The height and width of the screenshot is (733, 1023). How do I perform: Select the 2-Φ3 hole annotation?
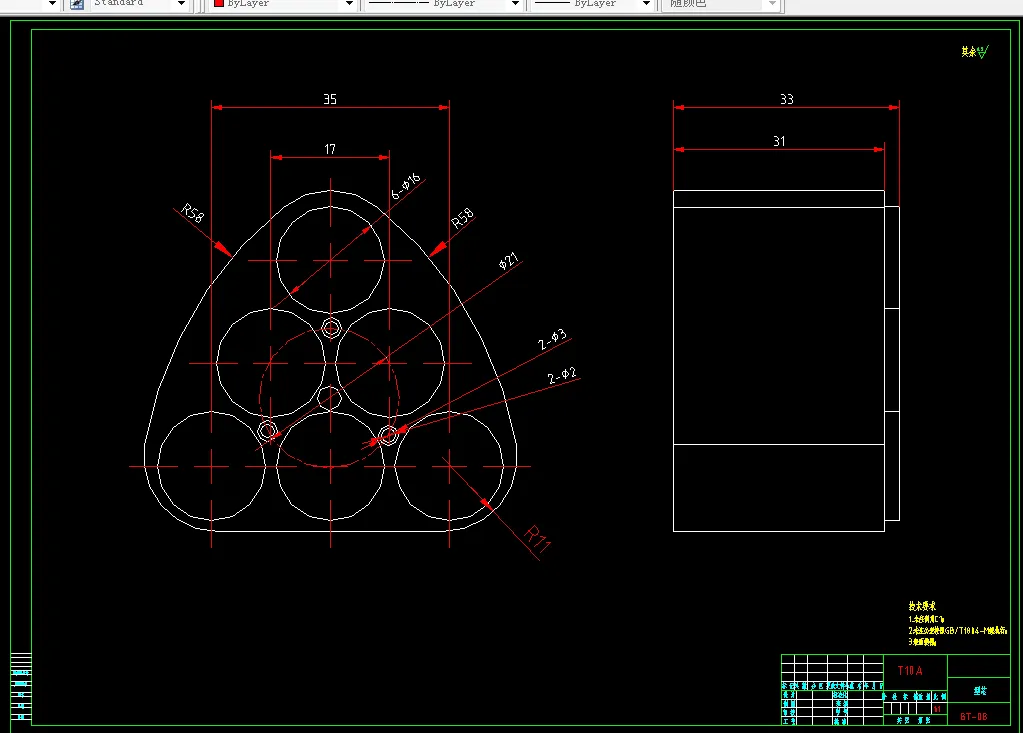[552, 340]
